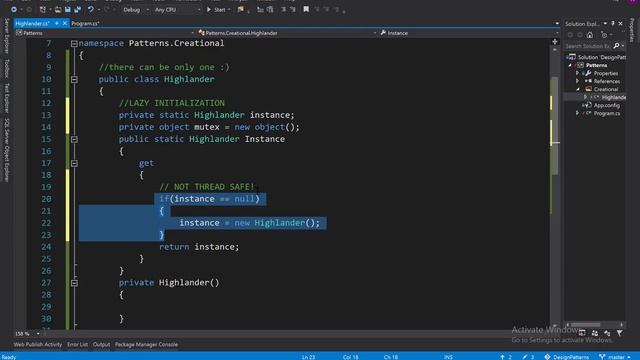Click the DesignPatterns repository status item
The image size is (640, 360).
tap(567, 357)
